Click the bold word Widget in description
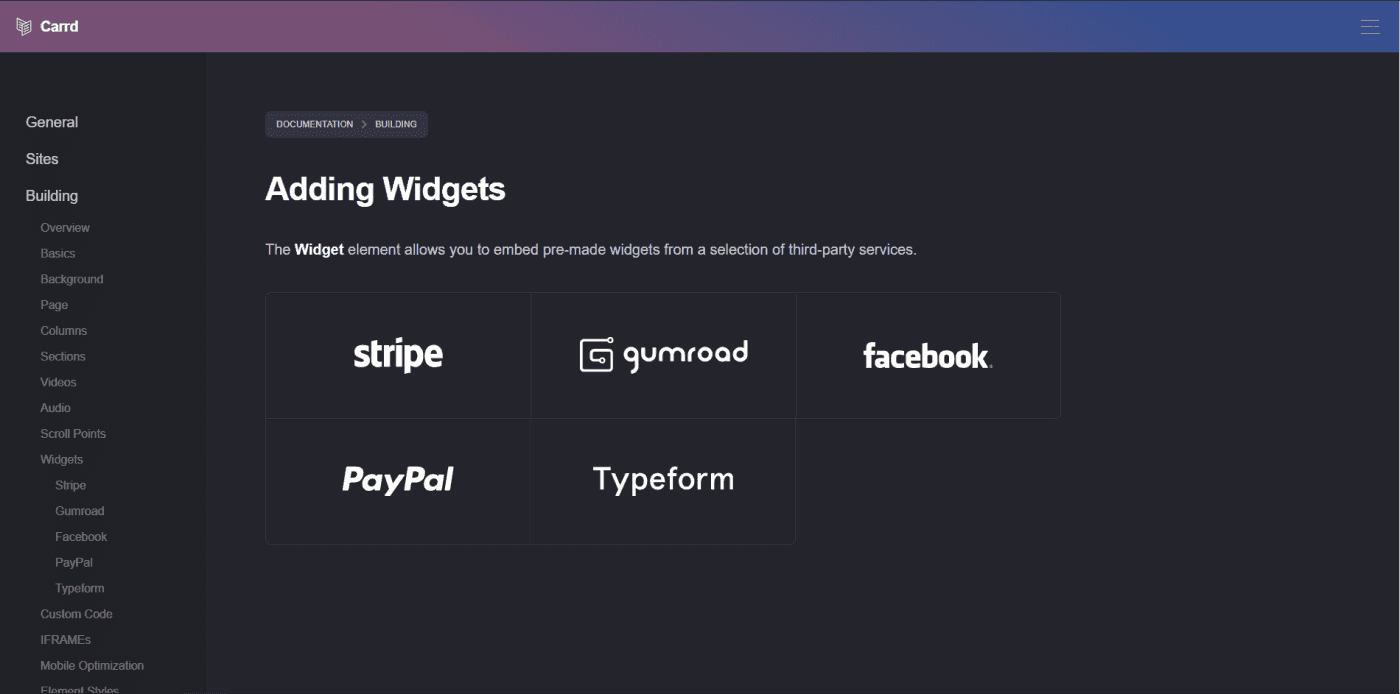1400x694 pixels. tap(319, 249)
